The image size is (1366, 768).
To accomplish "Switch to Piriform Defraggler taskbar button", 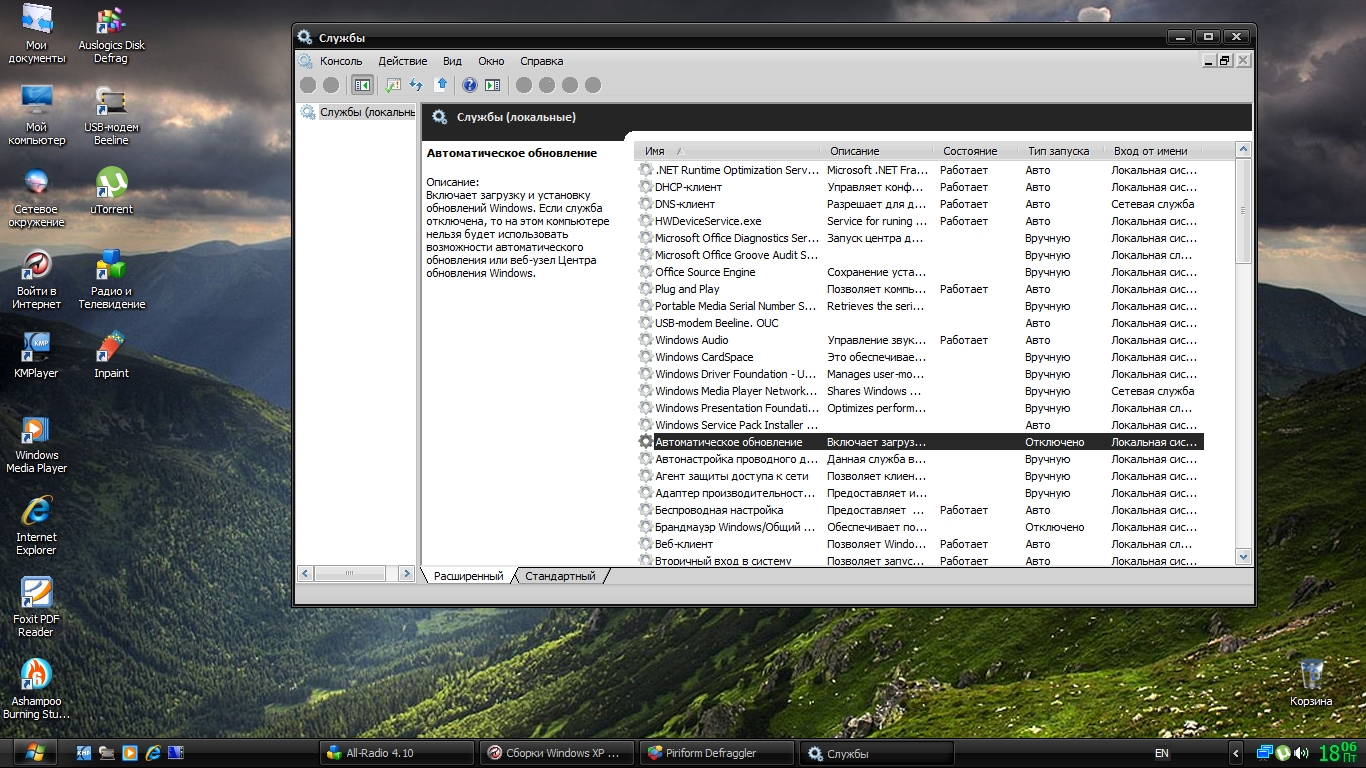I will click(717, 753).
